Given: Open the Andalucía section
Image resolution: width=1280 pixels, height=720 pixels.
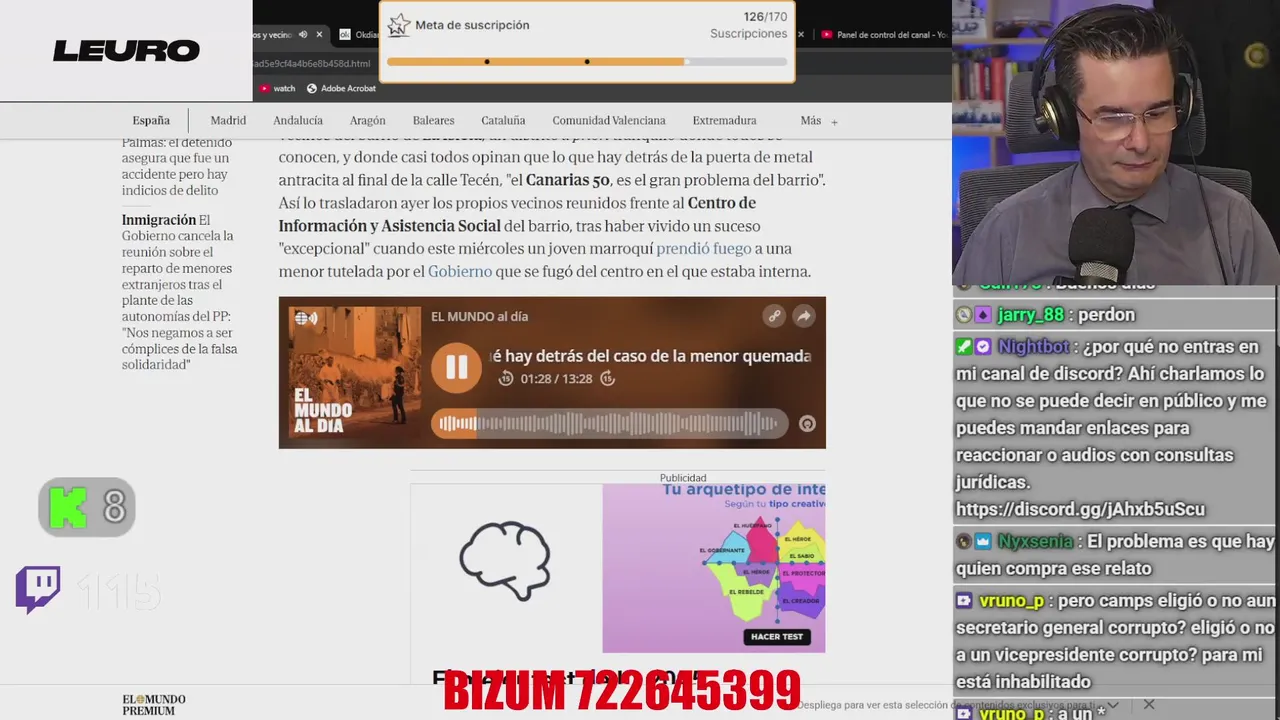Looking at the screenshot, I should point(298,120).
